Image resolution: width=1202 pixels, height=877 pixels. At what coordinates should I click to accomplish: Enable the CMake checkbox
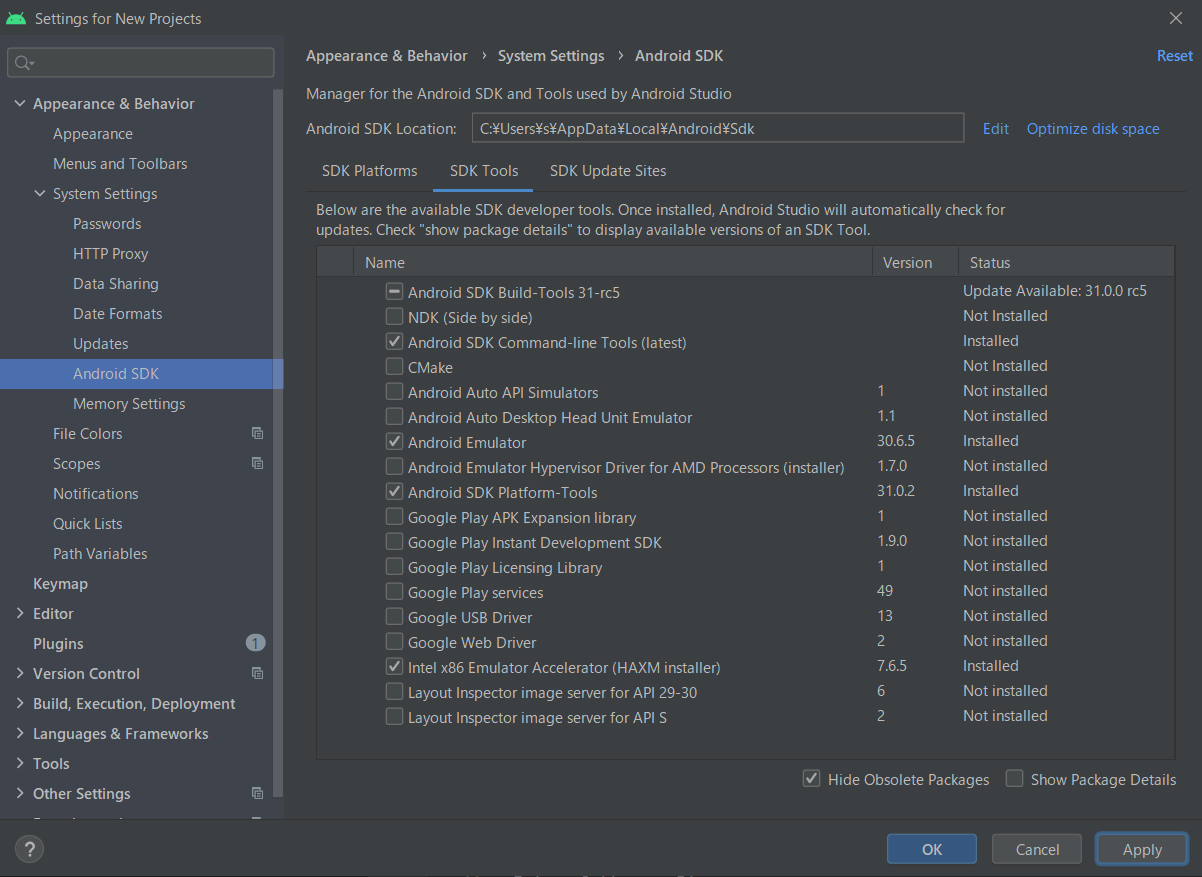coord(394,367)
